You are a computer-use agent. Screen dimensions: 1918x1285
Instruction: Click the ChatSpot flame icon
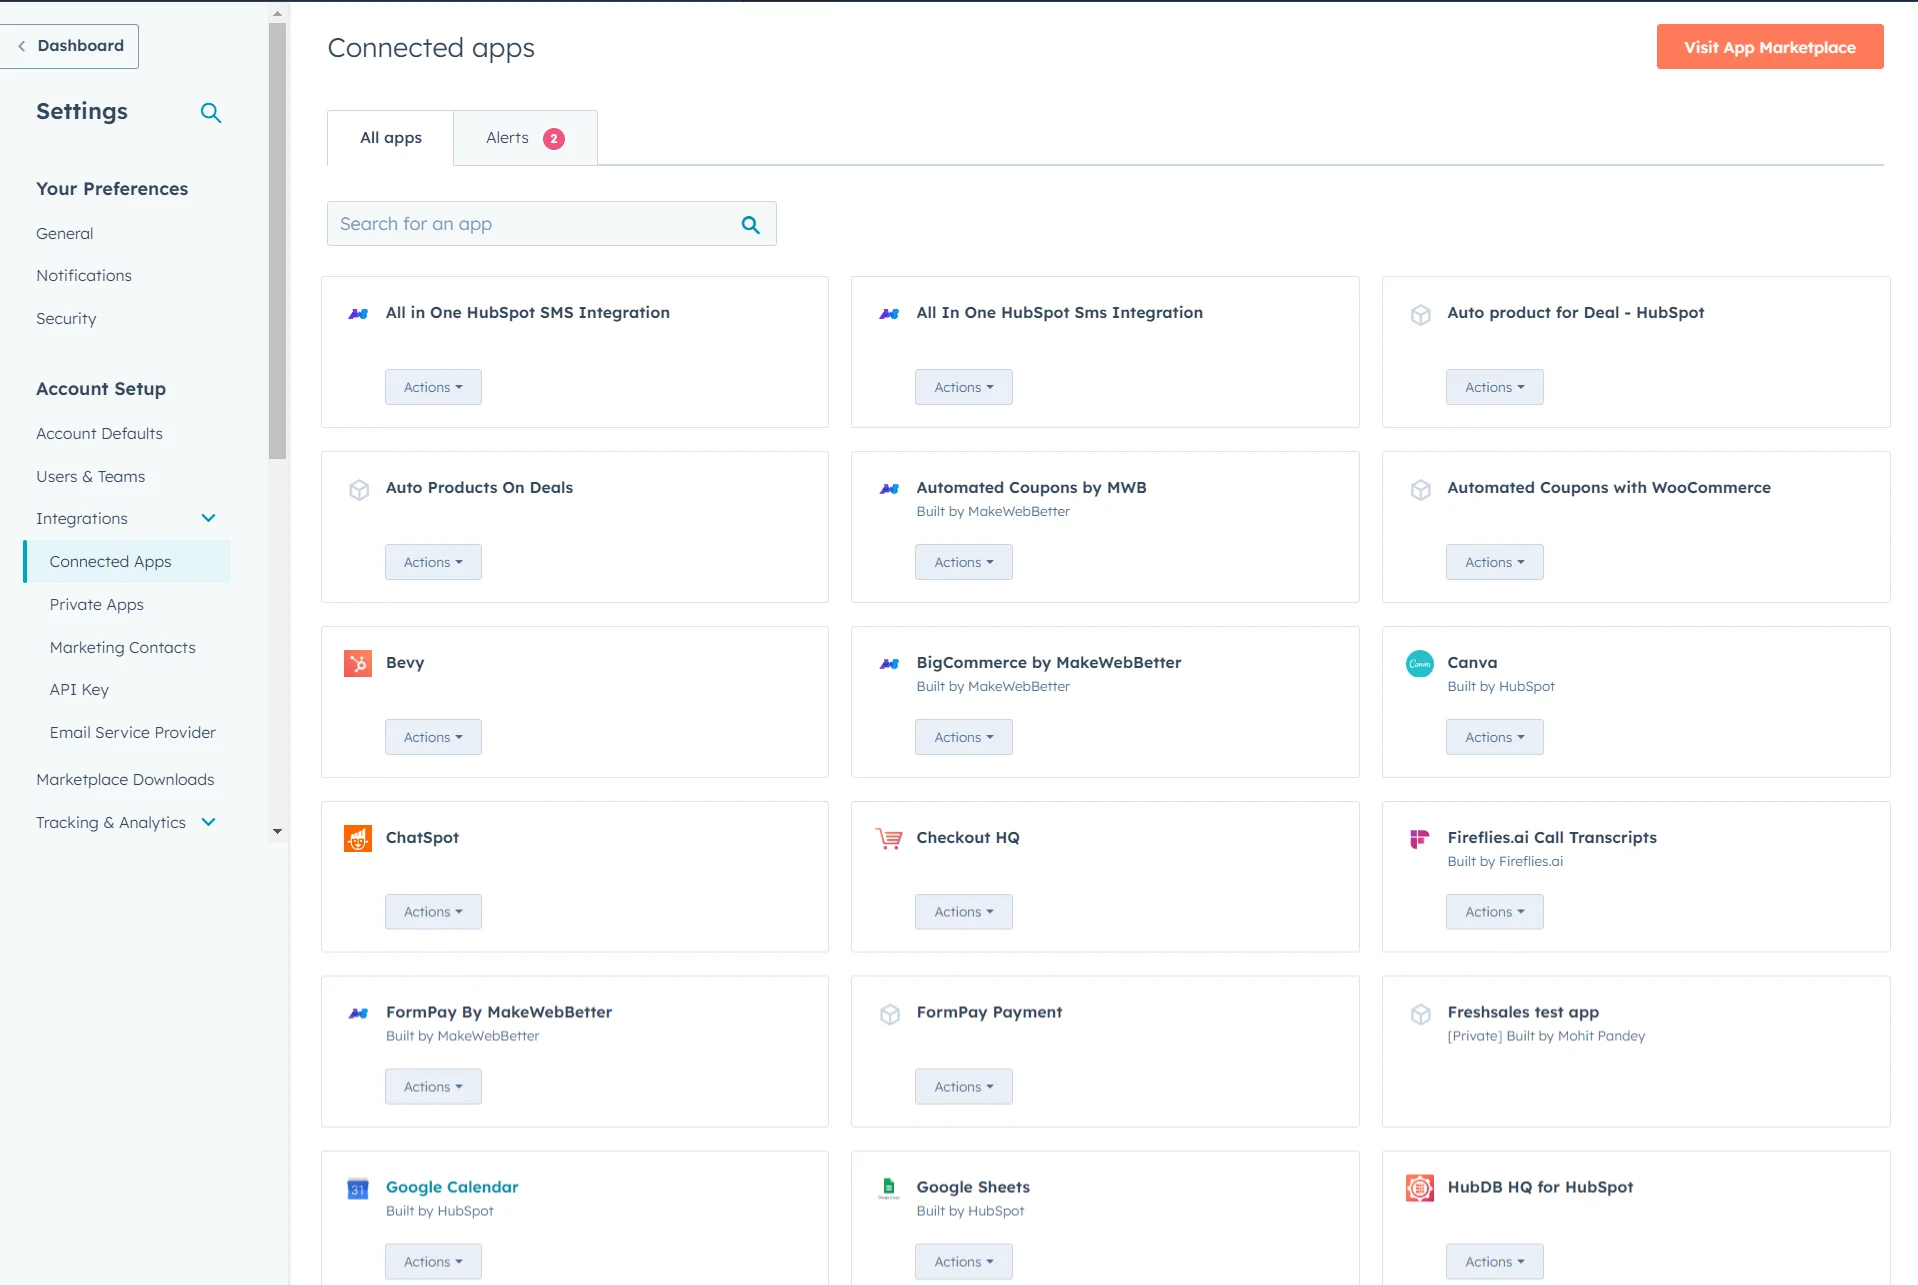click(357, 838)
